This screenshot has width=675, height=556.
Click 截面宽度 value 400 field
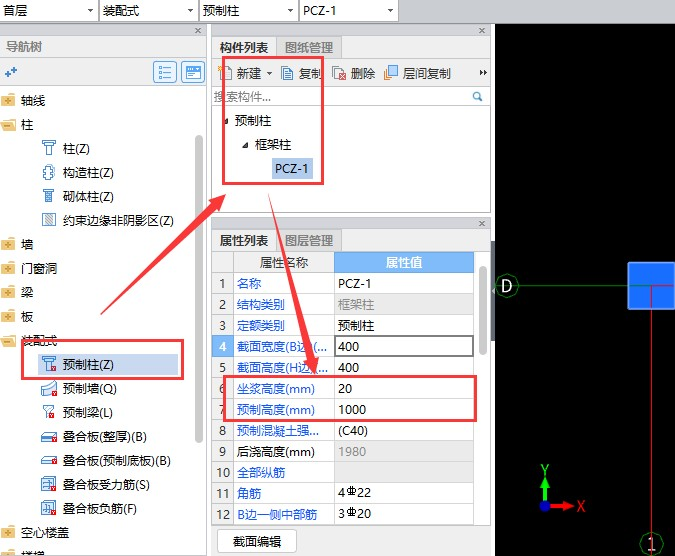click(404, 346)
